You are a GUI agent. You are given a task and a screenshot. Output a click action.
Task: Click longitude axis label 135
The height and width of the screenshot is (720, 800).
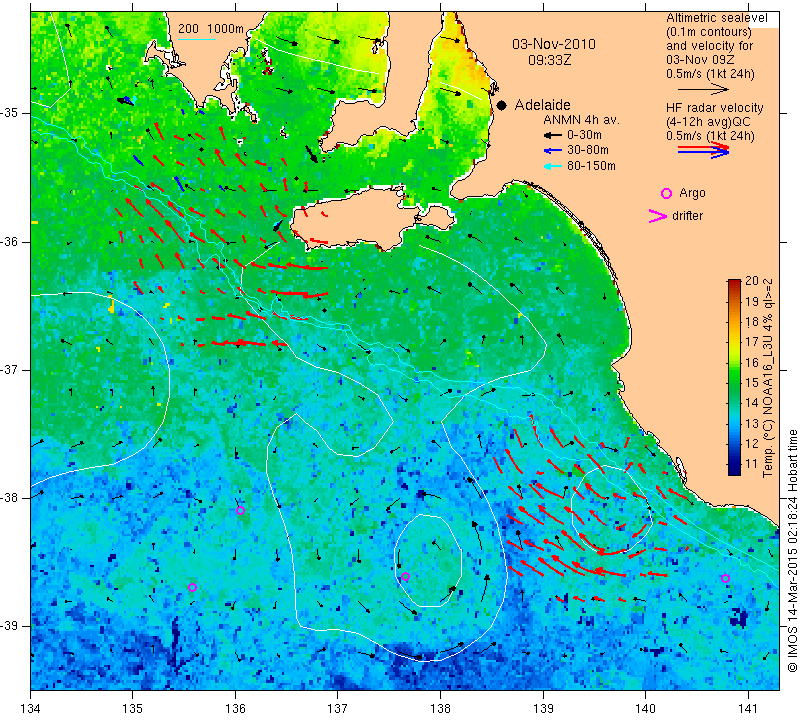tap(133, 709)
